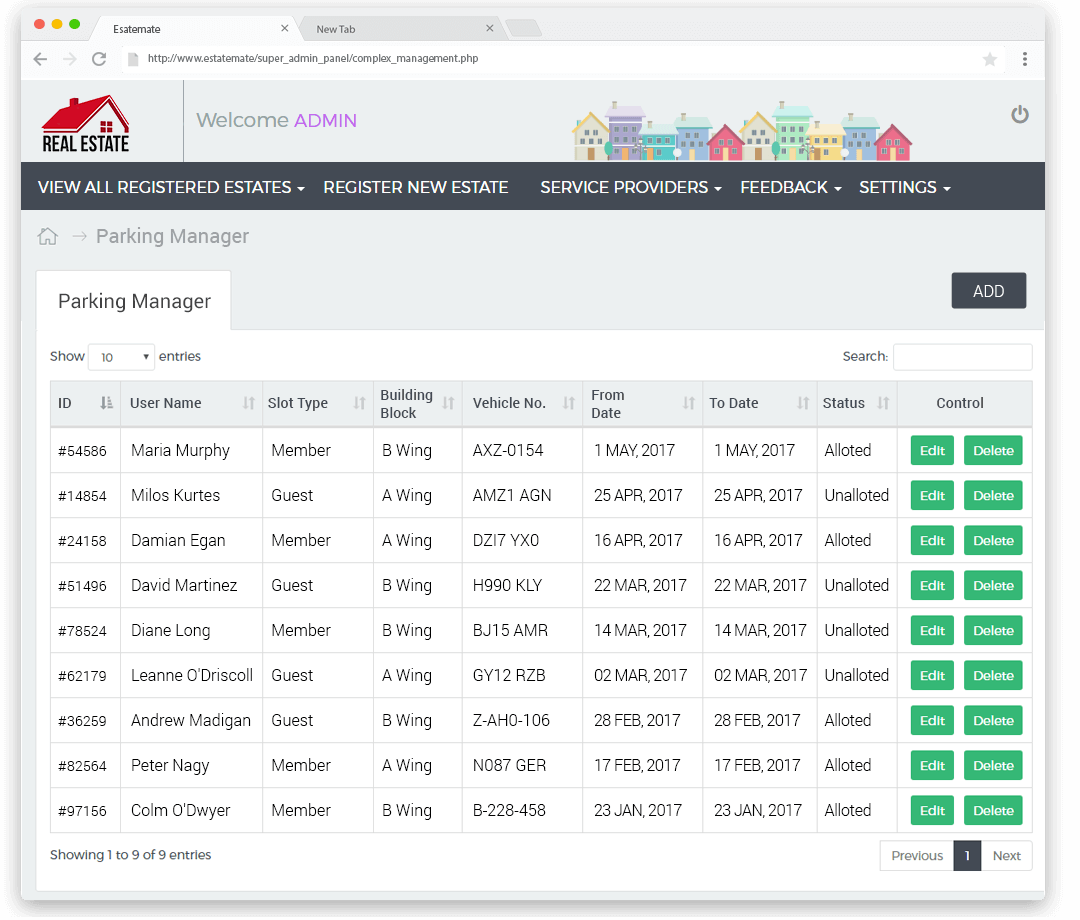Expand the Service Providers menu

pyautogui.click(x=630, y=187)
